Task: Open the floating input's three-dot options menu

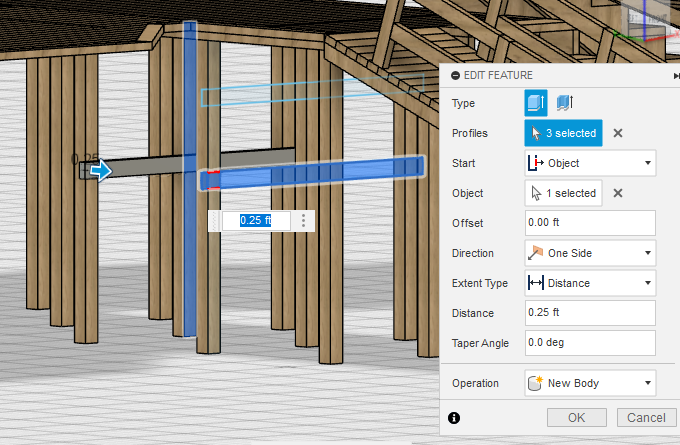Action: pyautogui.click(x=303, y=221)
